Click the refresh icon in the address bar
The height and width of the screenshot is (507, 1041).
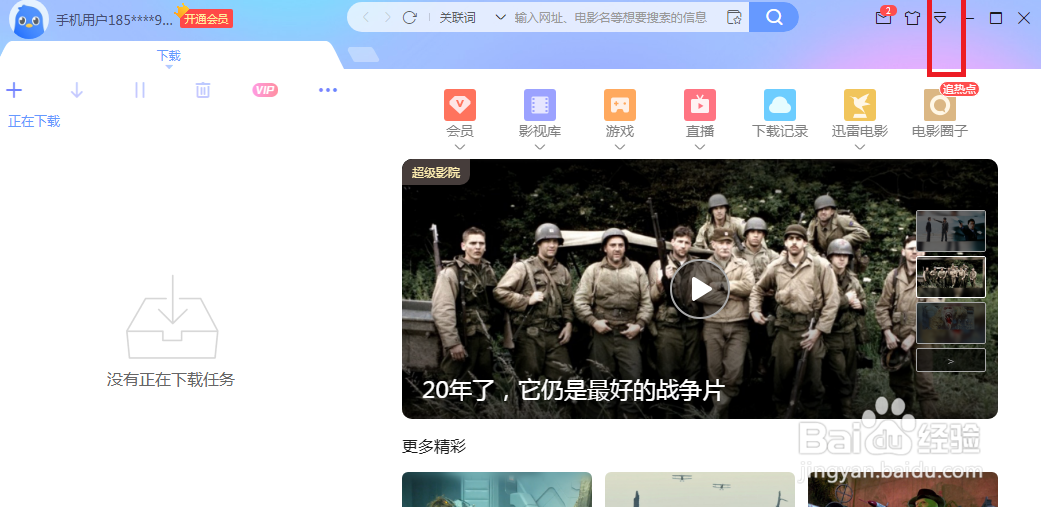coord(410,17)
